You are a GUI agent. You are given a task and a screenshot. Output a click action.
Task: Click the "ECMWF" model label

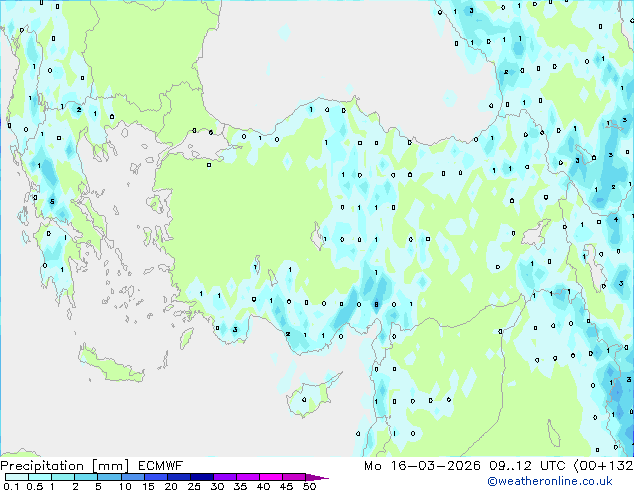click(x=161, y=466)
